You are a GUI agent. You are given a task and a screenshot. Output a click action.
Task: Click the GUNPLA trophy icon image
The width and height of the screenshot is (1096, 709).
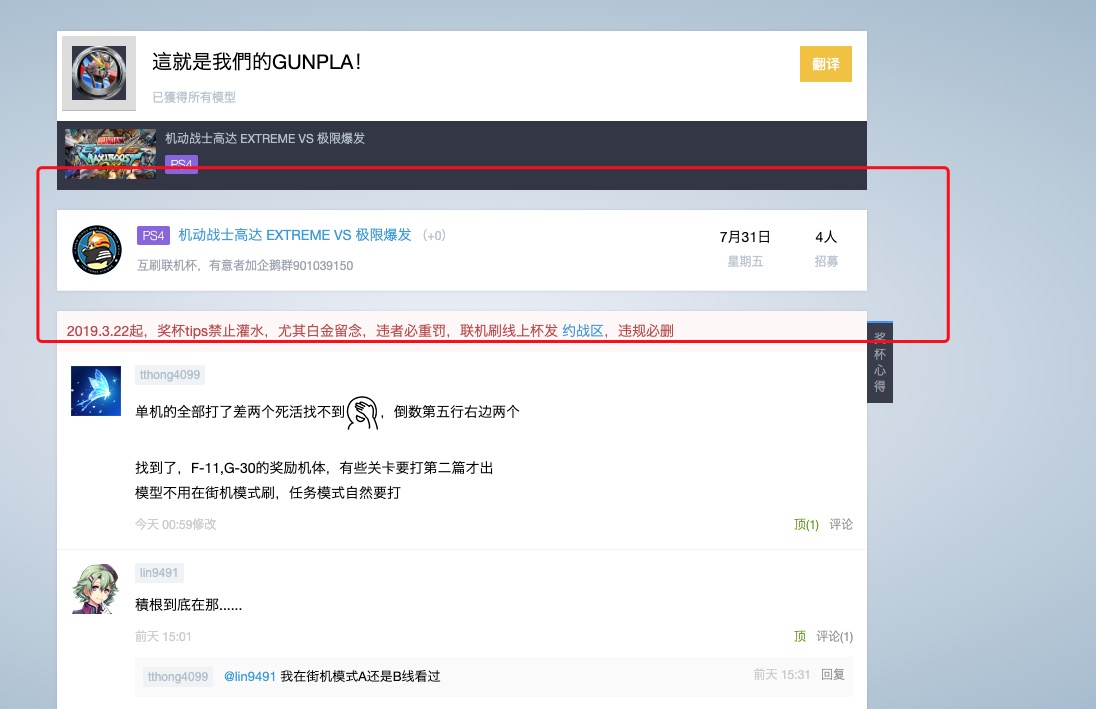pos(99,73)
